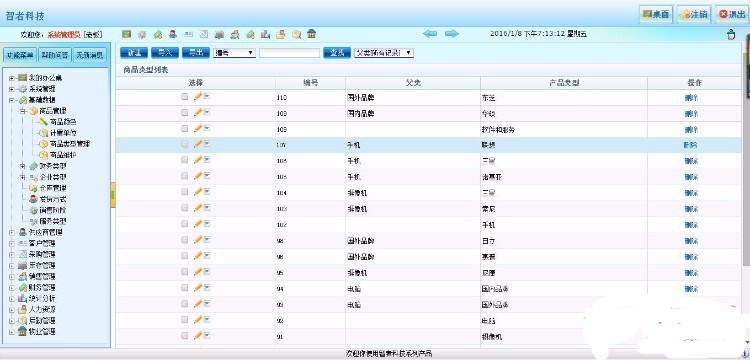This screenshot has width=750, height=360.
Task: Click the green back arrow
Action: pyautogui.click(x=430, y=33)
